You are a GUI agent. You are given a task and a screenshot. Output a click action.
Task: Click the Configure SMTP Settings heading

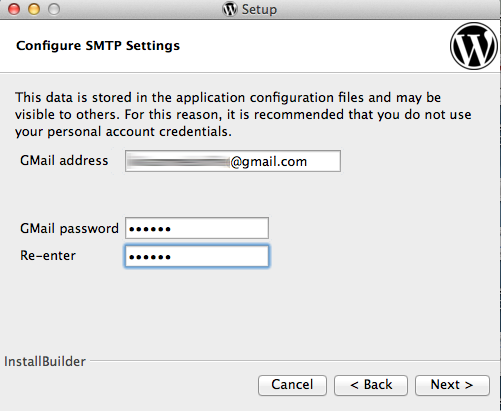tap(98, 46)
